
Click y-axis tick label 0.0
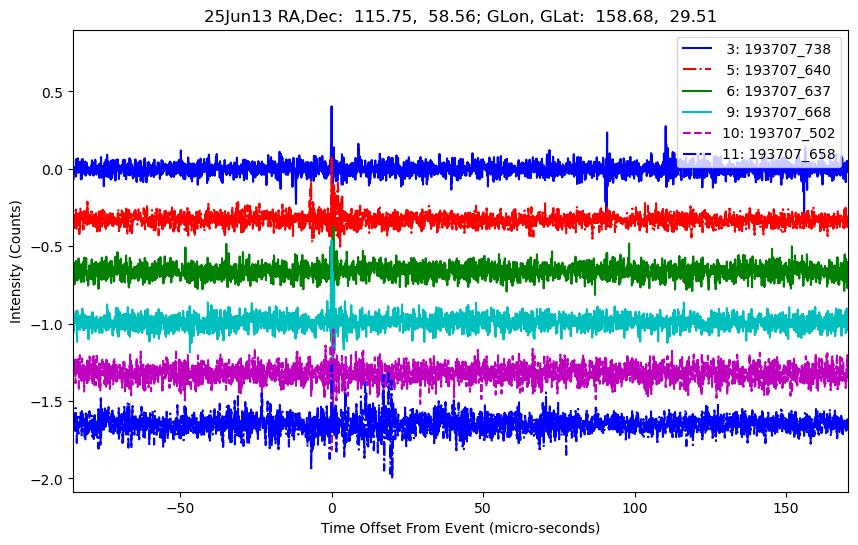53,170
